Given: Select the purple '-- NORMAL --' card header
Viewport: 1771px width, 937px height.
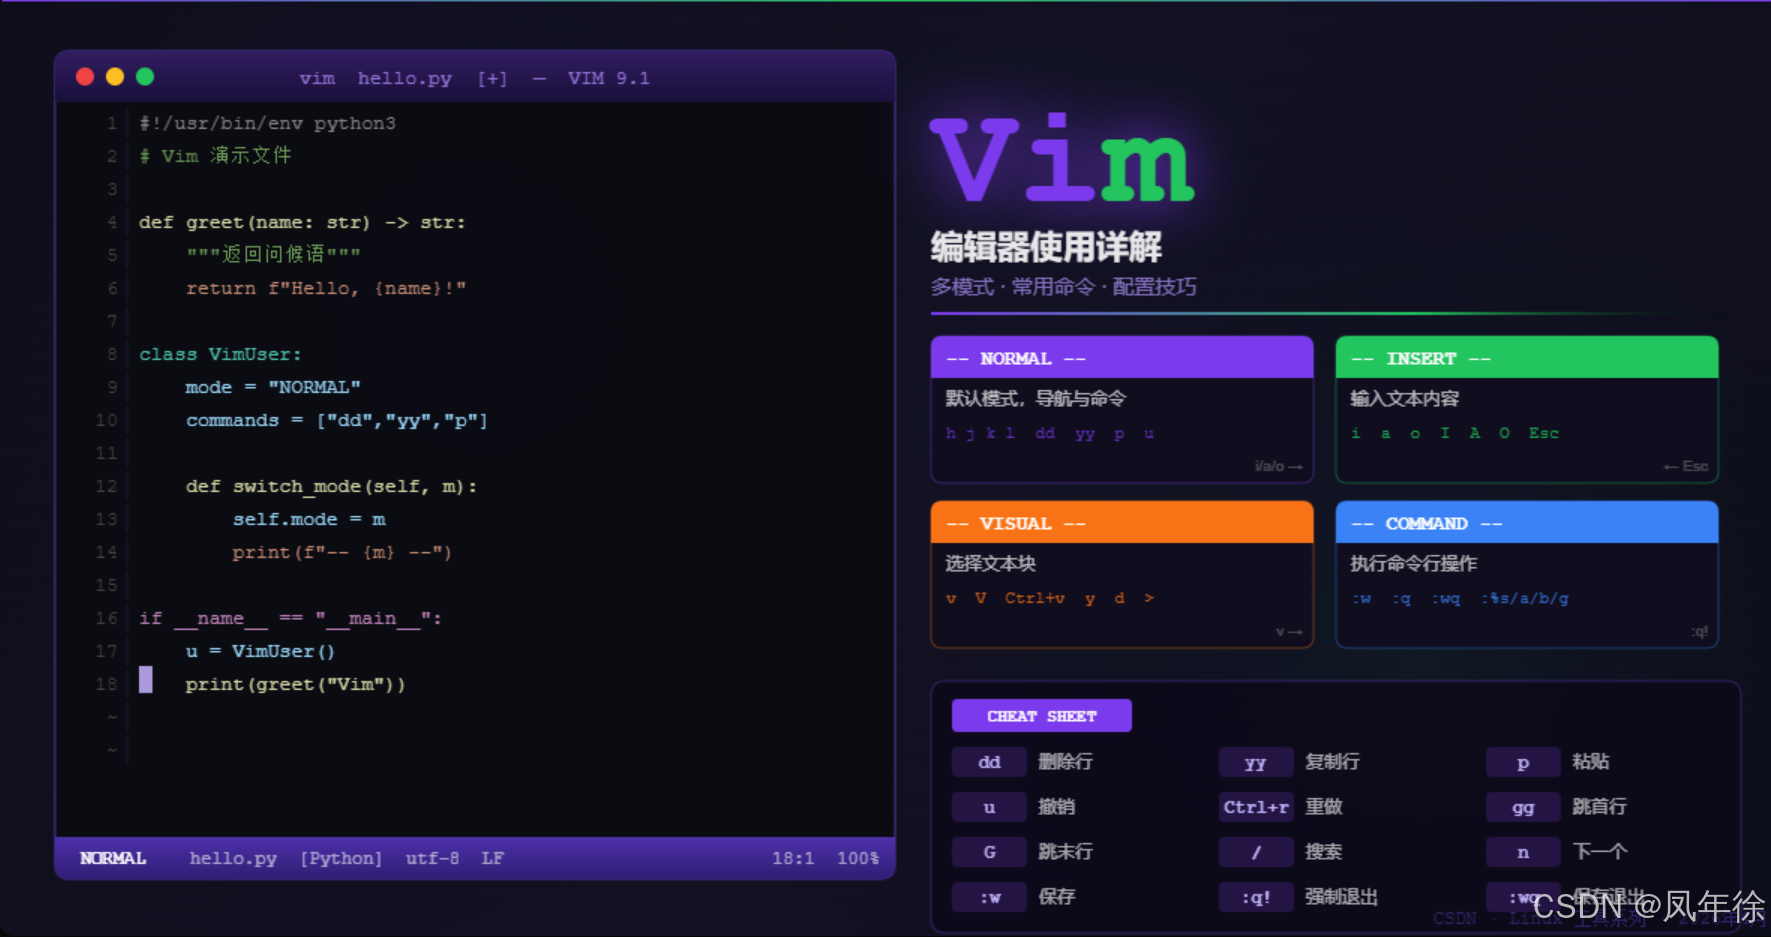Looking at the screenshot, I should click(1122, 358).
